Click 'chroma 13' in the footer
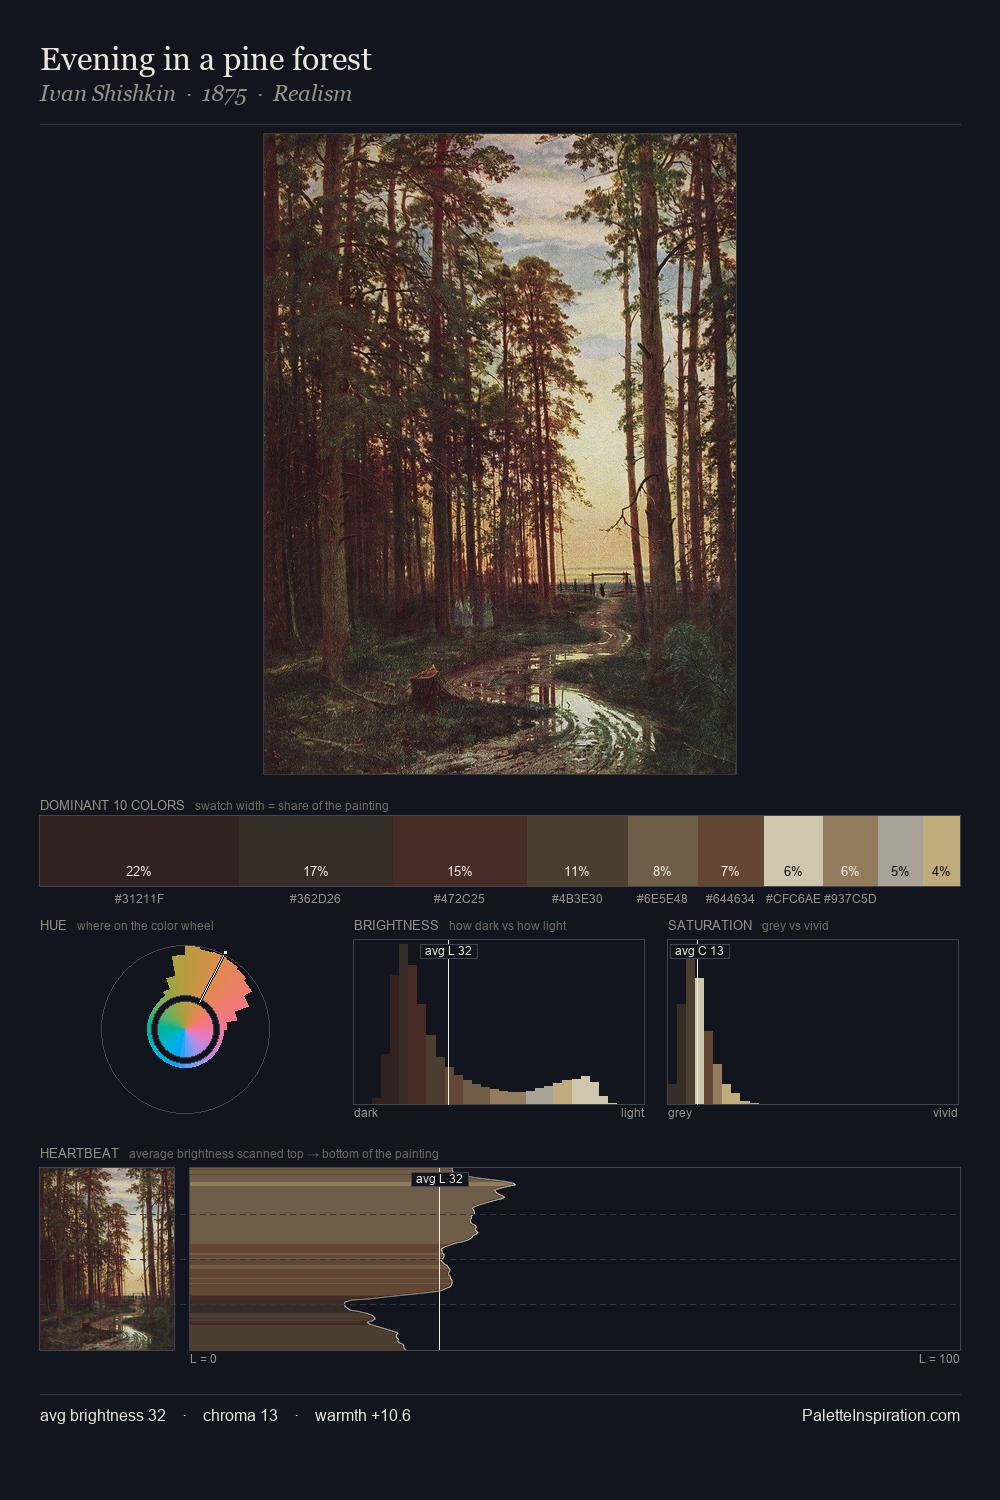The width and height of the screenshot is (1000, 1500). click(x=240, y=1415)
